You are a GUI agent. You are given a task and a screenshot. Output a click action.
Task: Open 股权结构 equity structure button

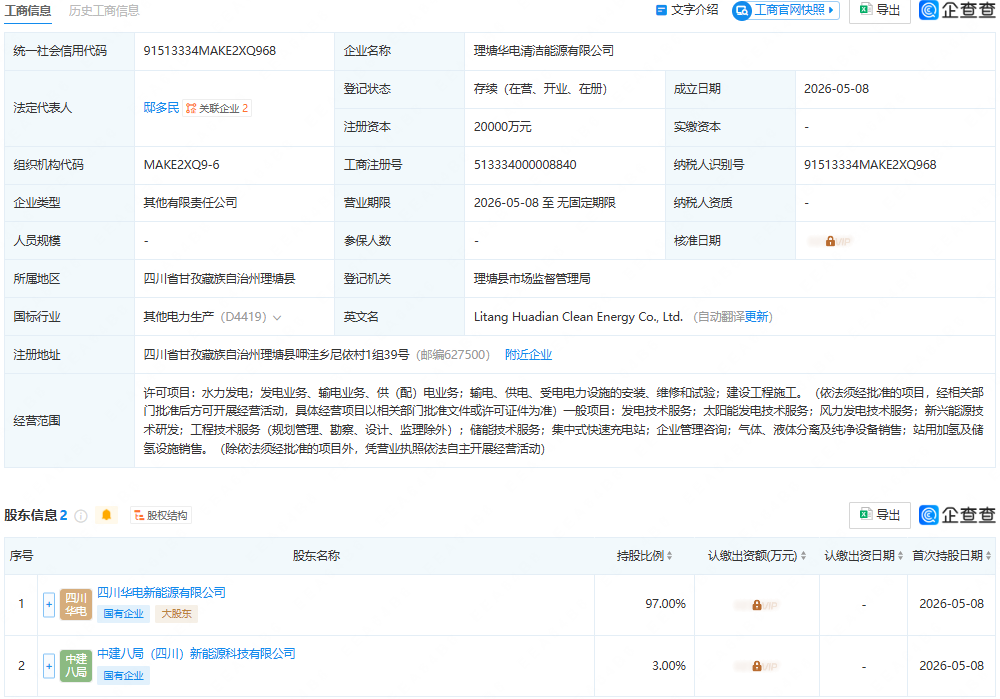click(161, 515)
